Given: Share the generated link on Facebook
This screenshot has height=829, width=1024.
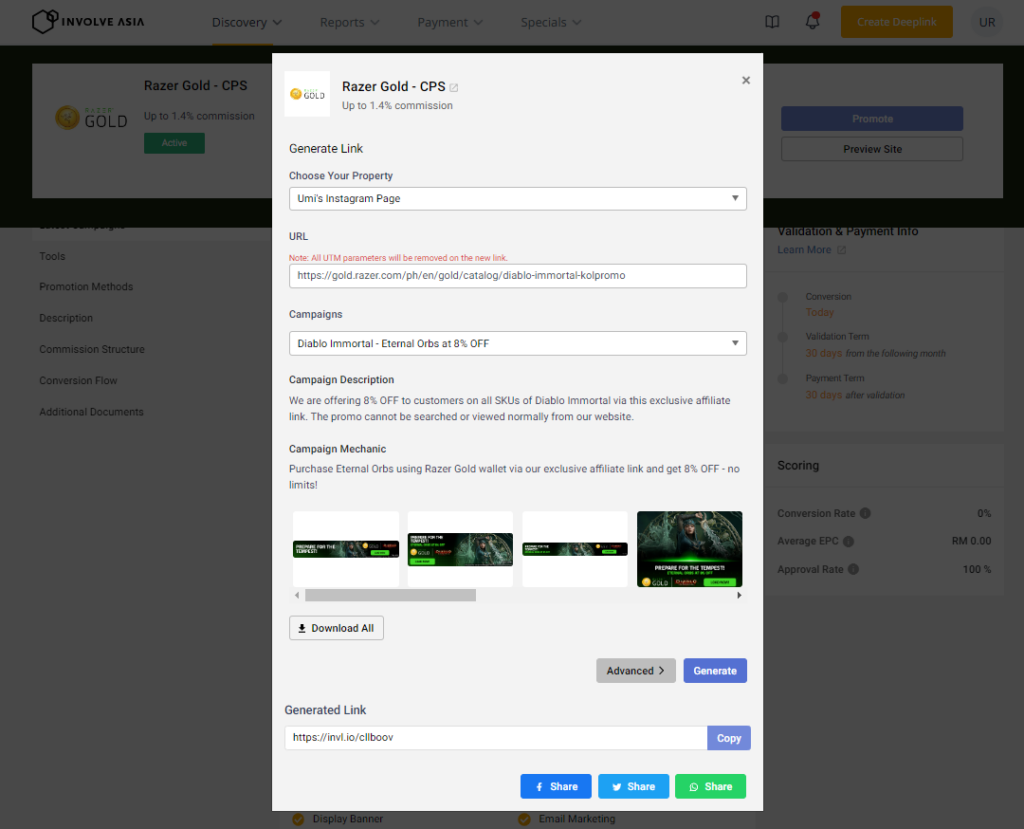Looking at the screenshot, I should (x=555, y=786).
